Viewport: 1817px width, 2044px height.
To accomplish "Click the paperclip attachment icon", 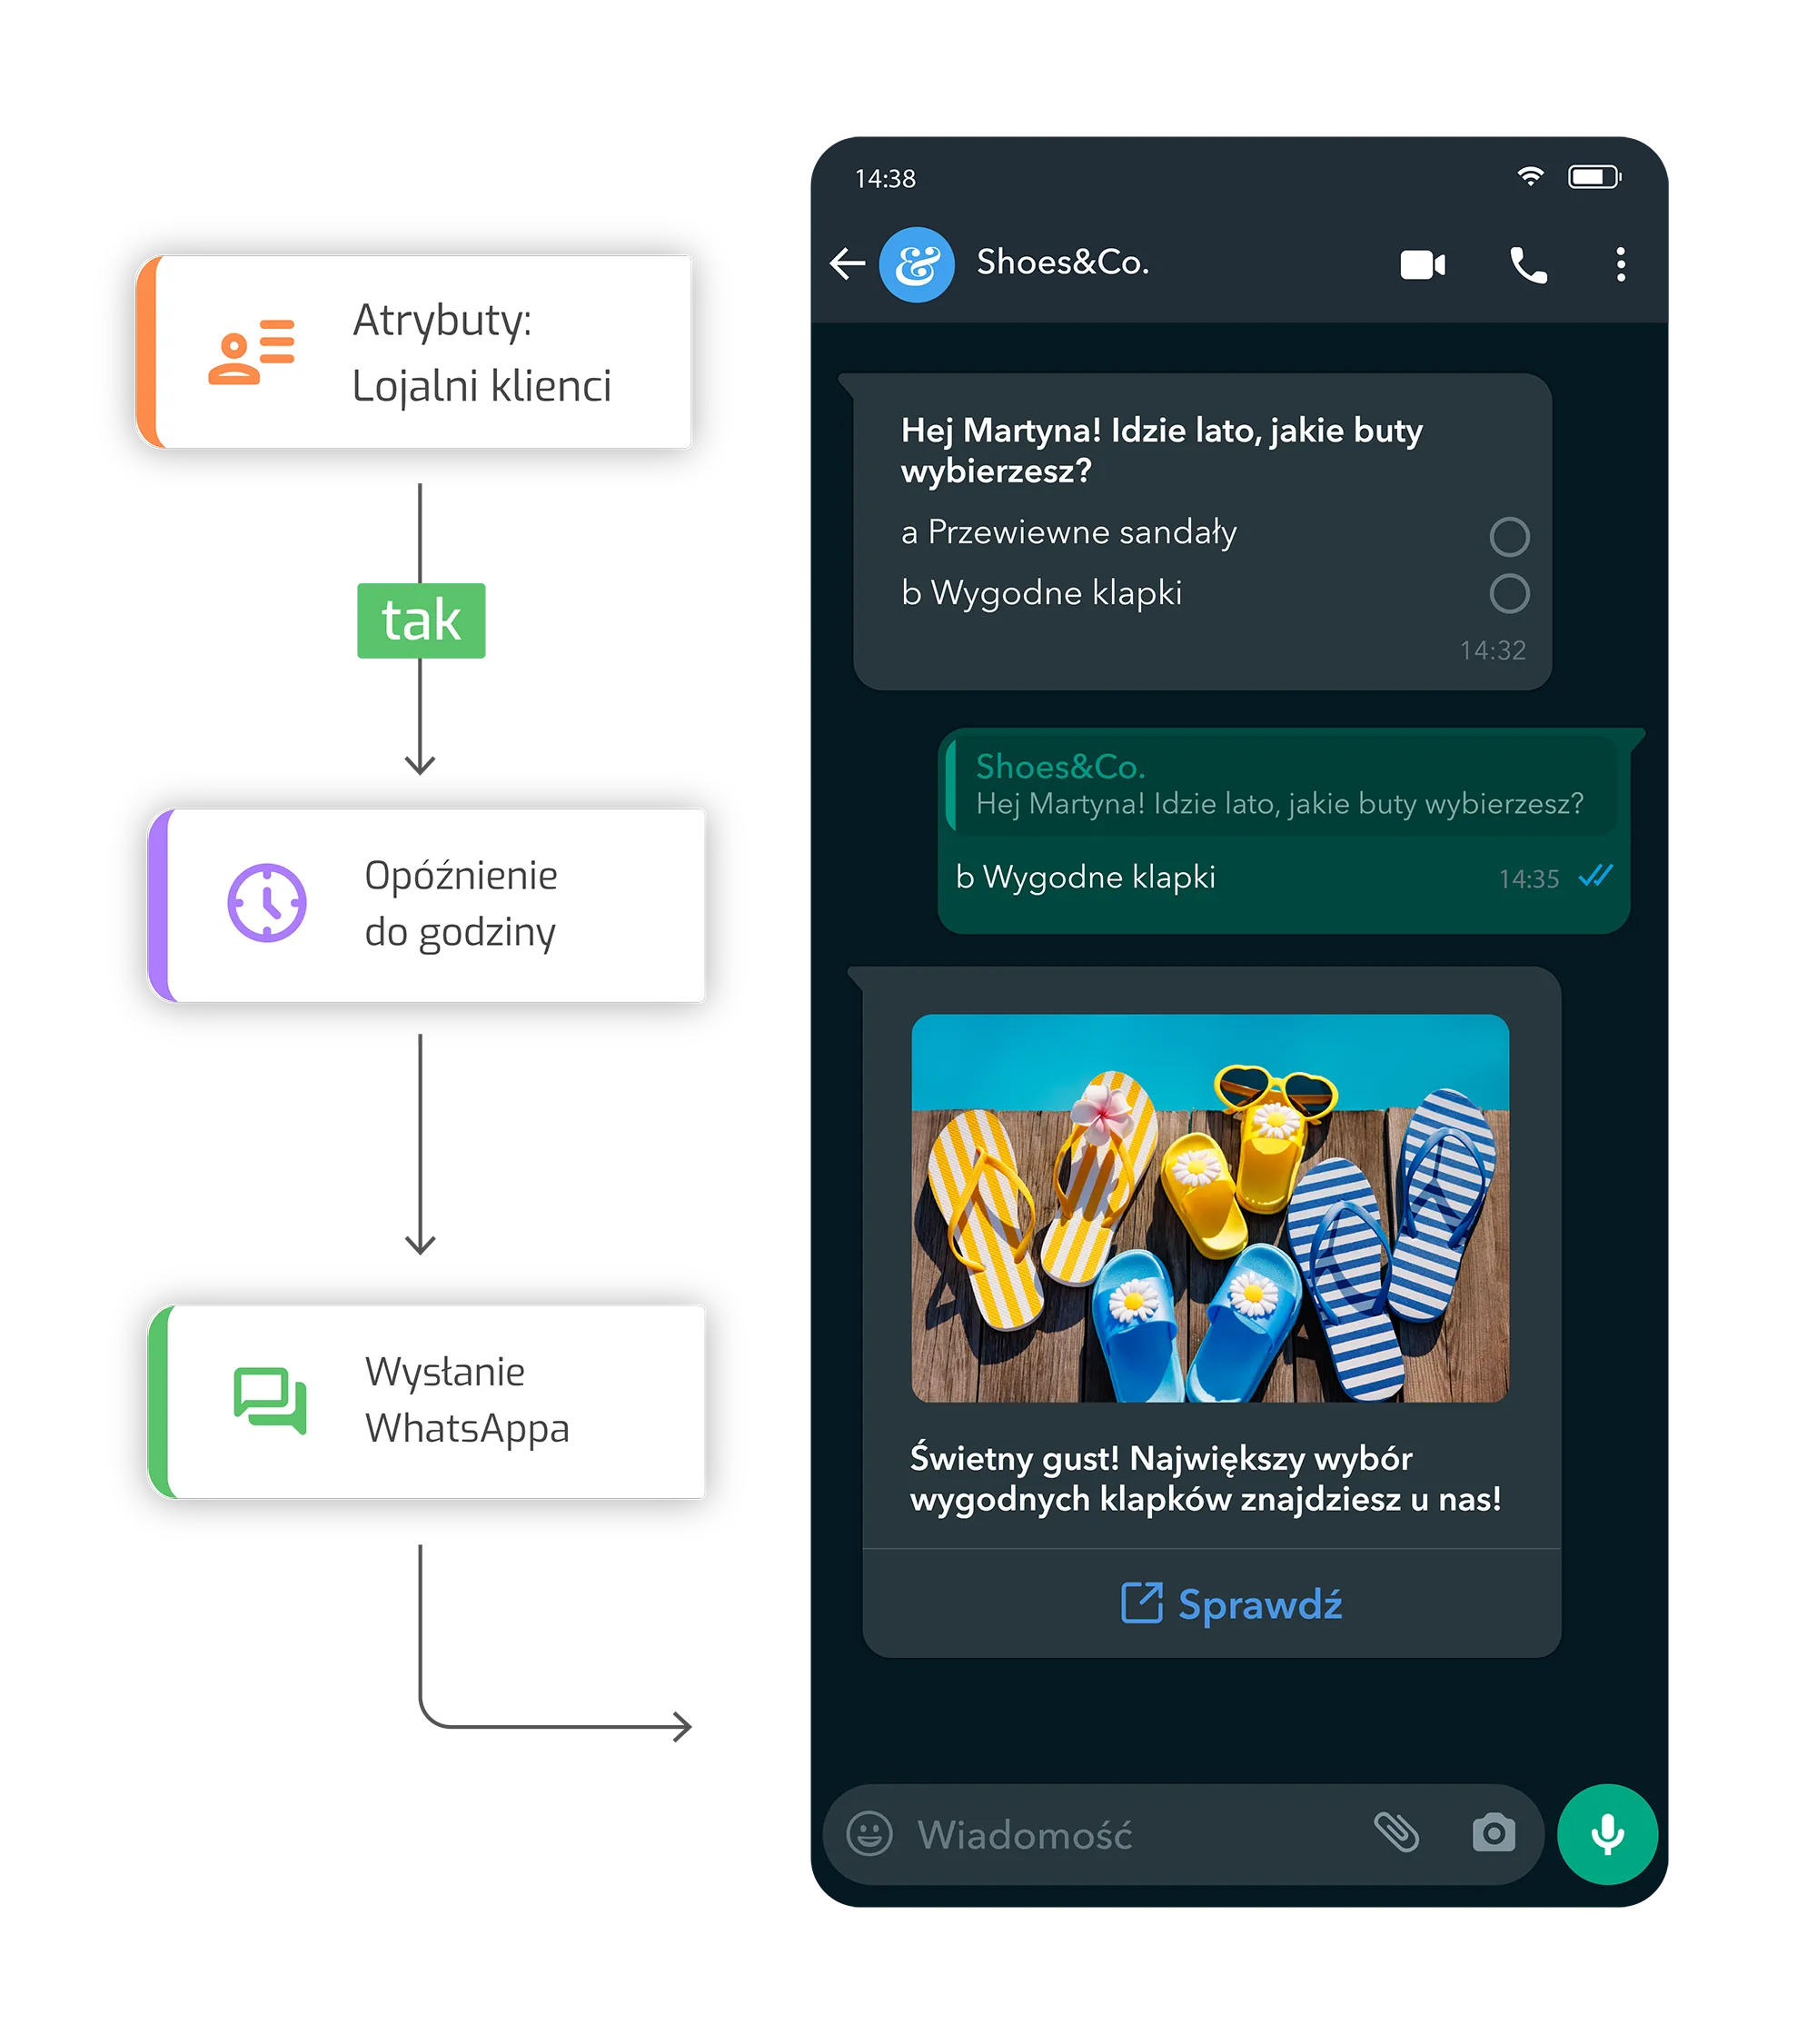I will (1396, 1832).
